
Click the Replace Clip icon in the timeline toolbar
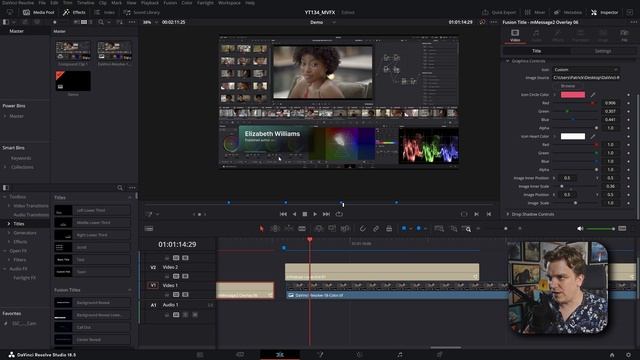click(x=345, y=229)
